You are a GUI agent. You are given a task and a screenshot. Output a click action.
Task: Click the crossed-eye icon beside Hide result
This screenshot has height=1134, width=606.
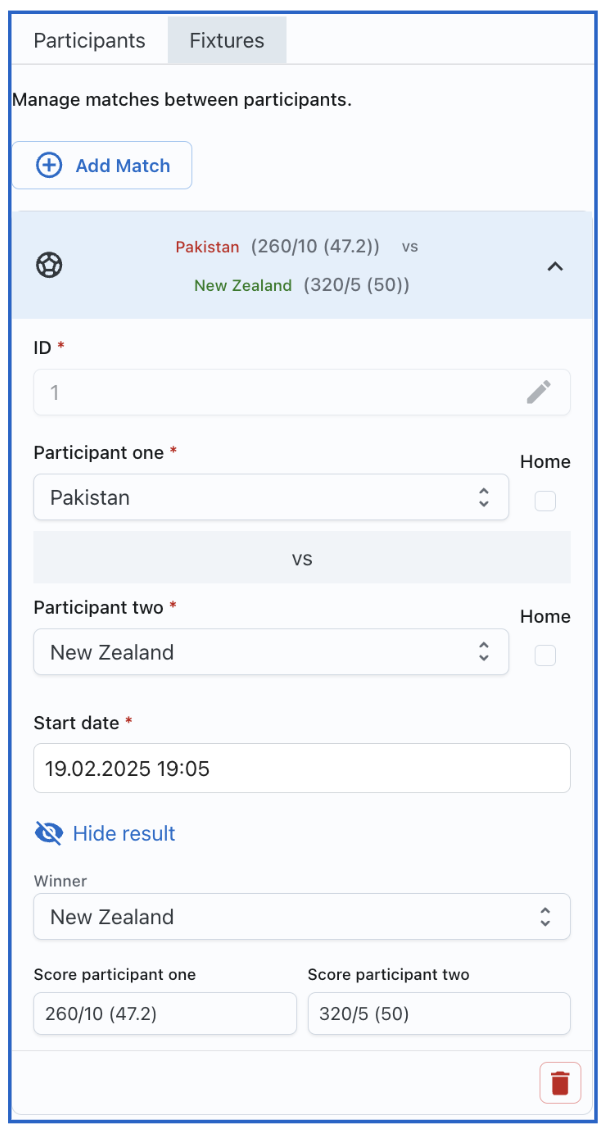(48, 833)
